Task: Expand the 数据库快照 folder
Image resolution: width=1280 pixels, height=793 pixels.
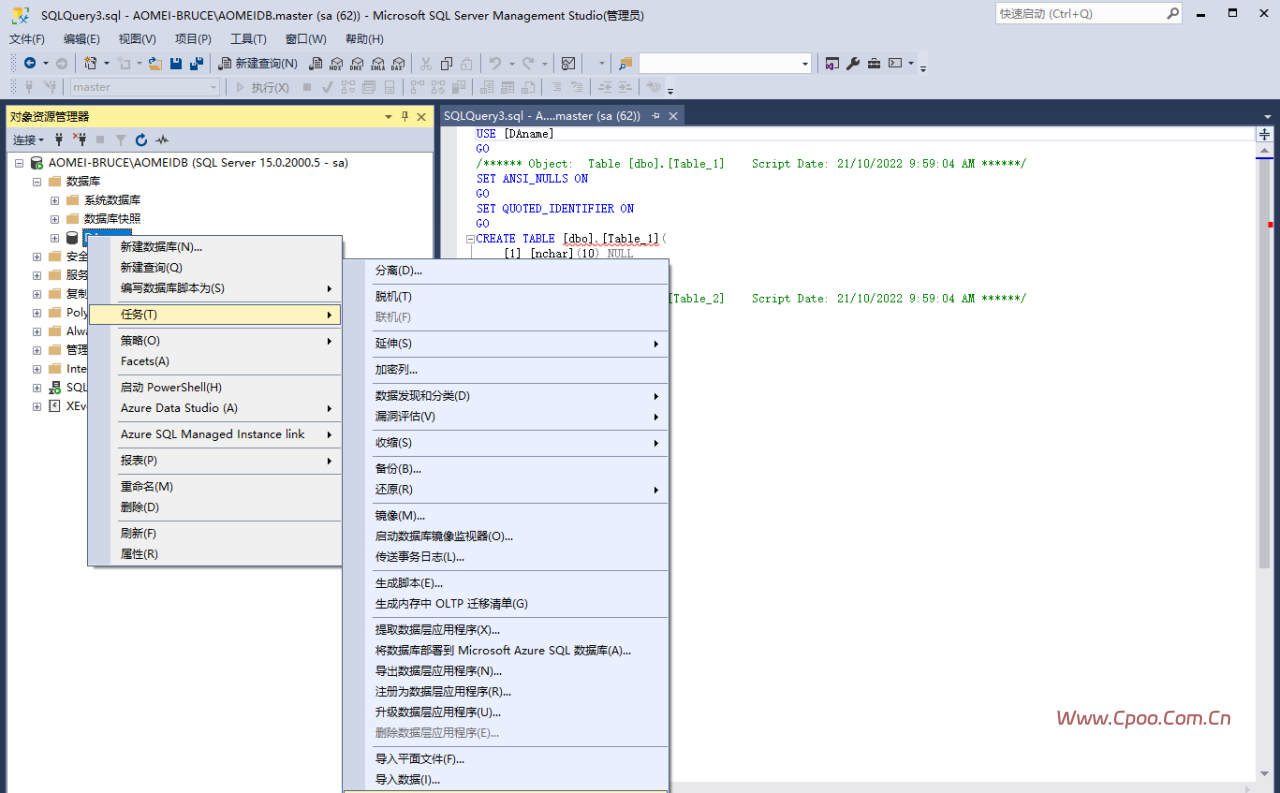Action: point(55,218)
